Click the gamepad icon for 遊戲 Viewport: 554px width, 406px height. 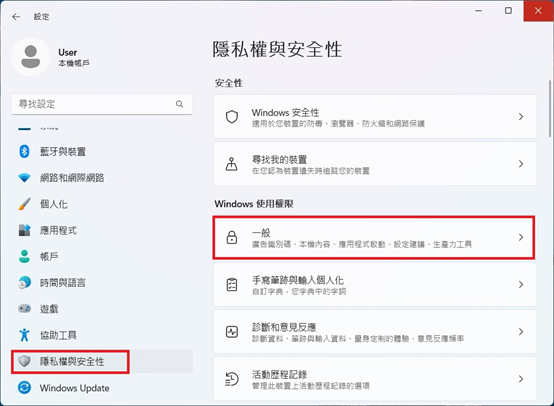click(24, 308)
